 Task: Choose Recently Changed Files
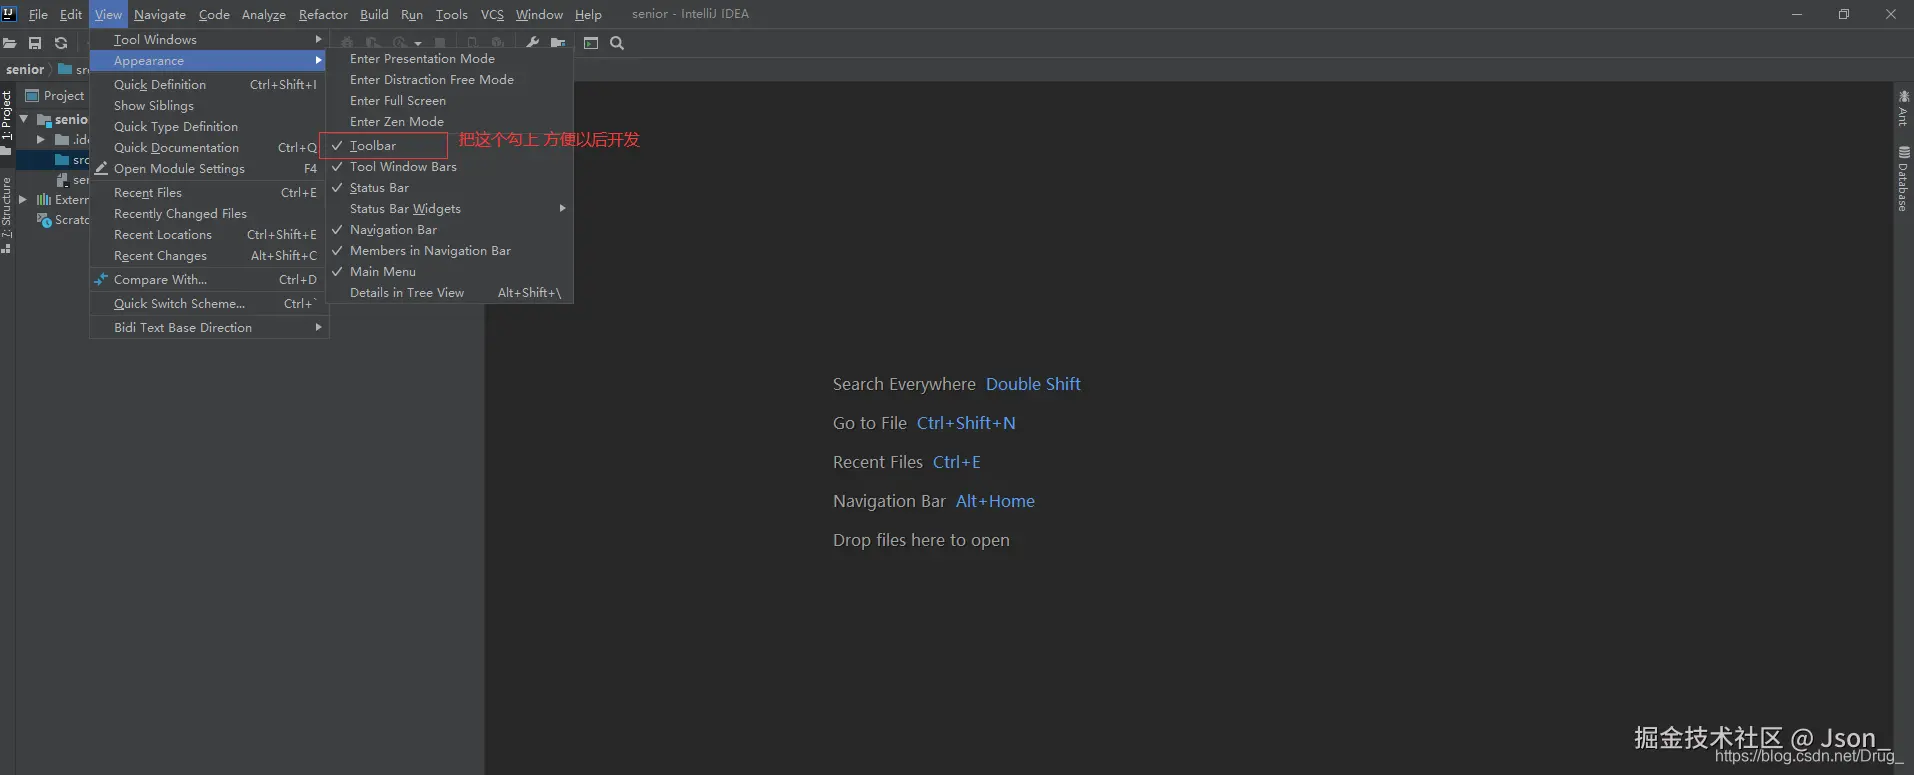click(209, 214)
